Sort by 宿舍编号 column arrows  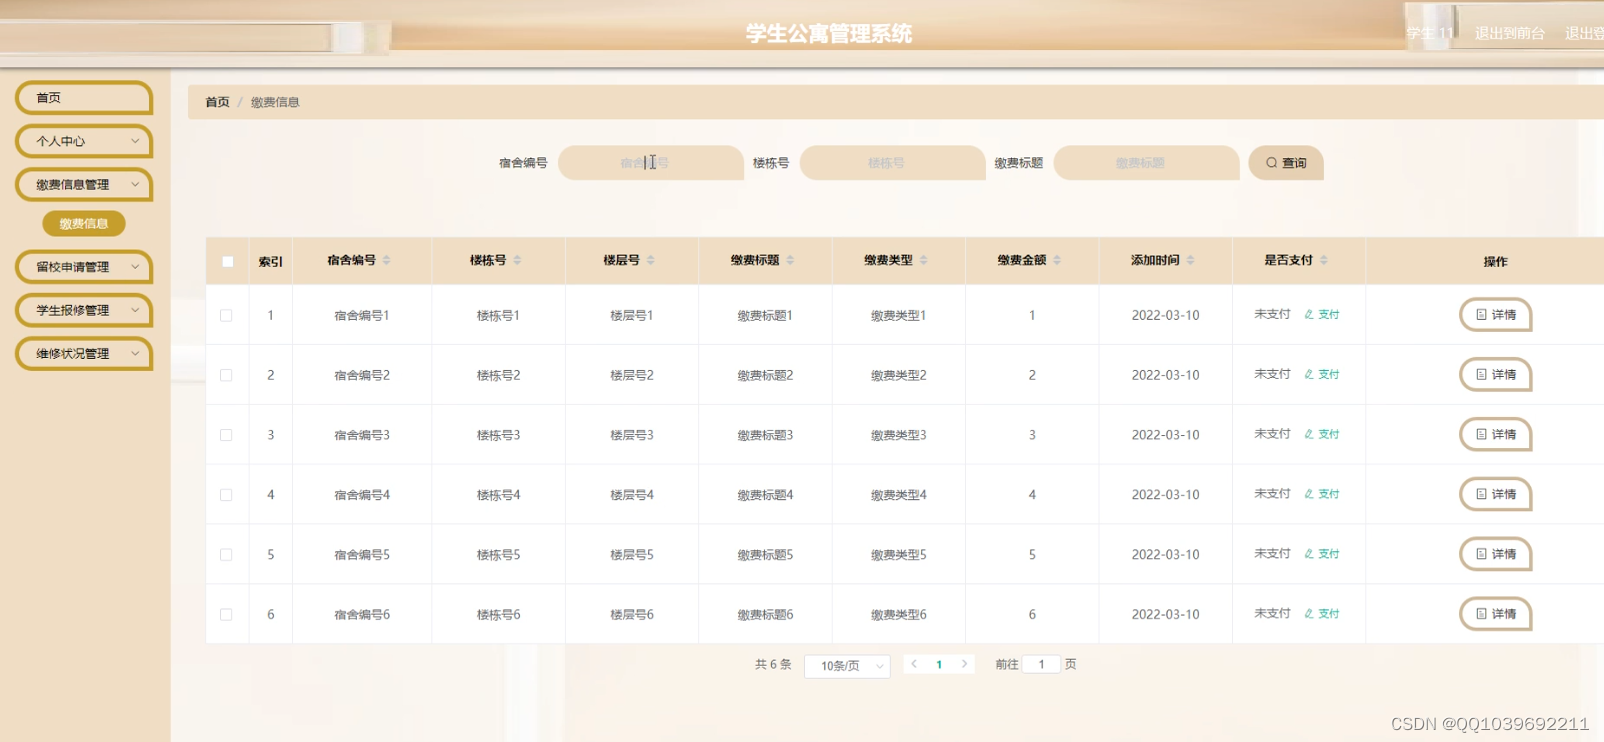(x=387, y=260)
